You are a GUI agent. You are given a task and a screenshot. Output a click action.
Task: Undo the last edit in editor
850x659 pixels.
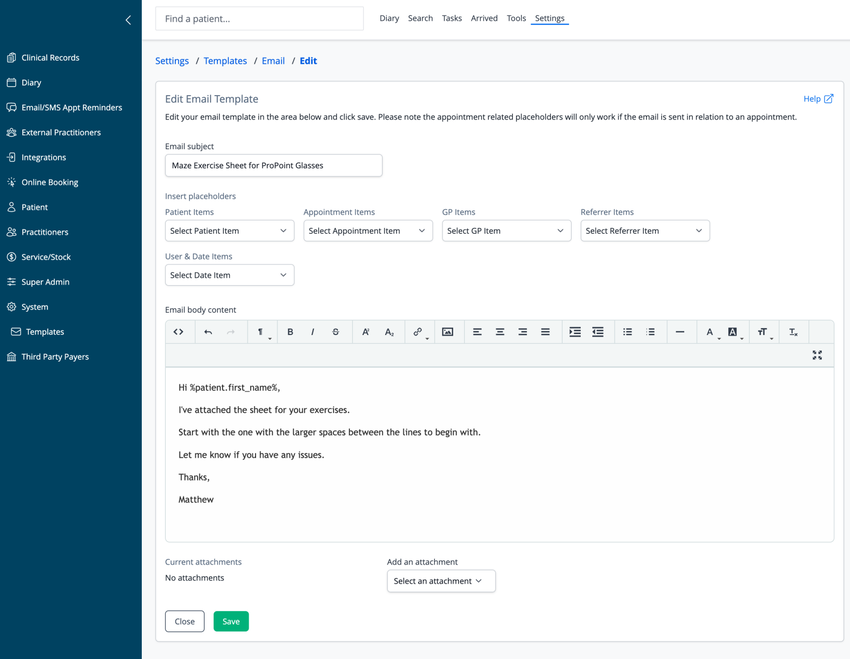tap(208, 332)
